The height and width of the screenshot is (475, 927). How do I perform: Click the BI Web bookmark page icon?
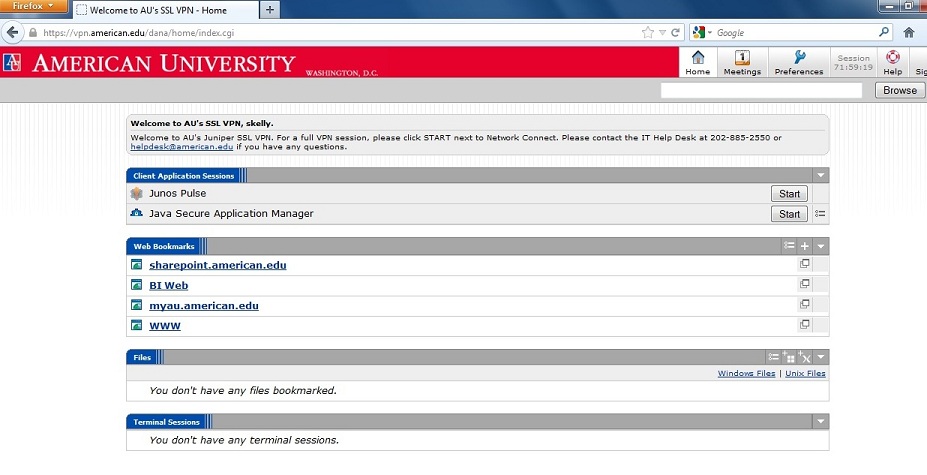pyautogui.click(x=137, y=285)
